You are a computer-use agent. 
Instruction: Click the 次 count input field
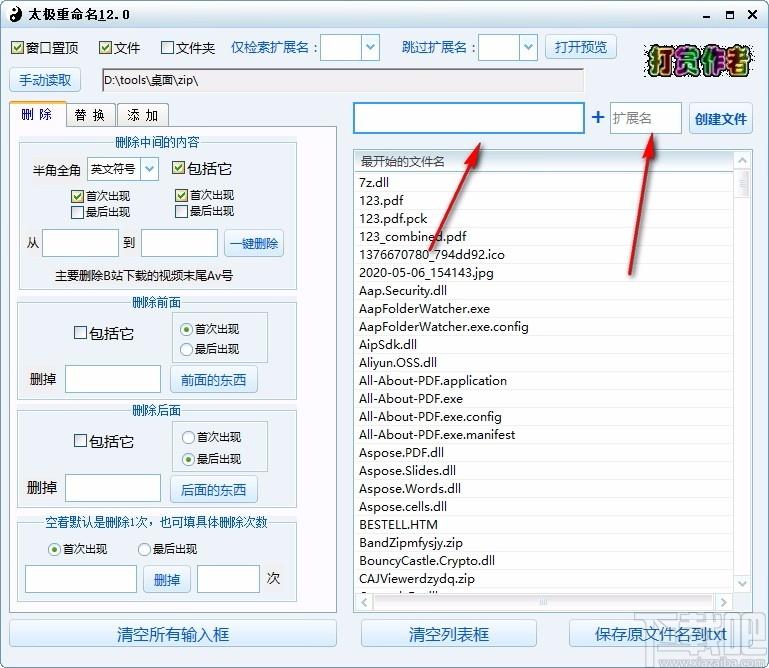click(228, 579)
